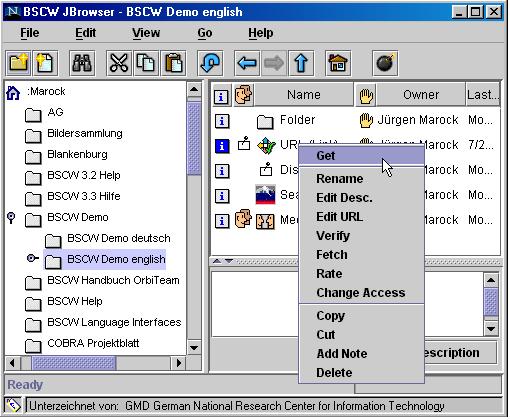Click the mountain image icon in file list
This screenshot has width=510, height=420.
(x=265, y=194)
